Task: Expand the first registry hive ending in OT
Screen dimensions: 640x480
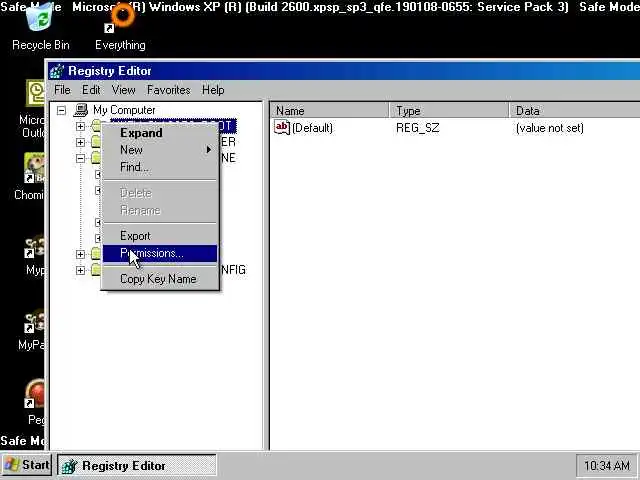Action: pos(80,126)
